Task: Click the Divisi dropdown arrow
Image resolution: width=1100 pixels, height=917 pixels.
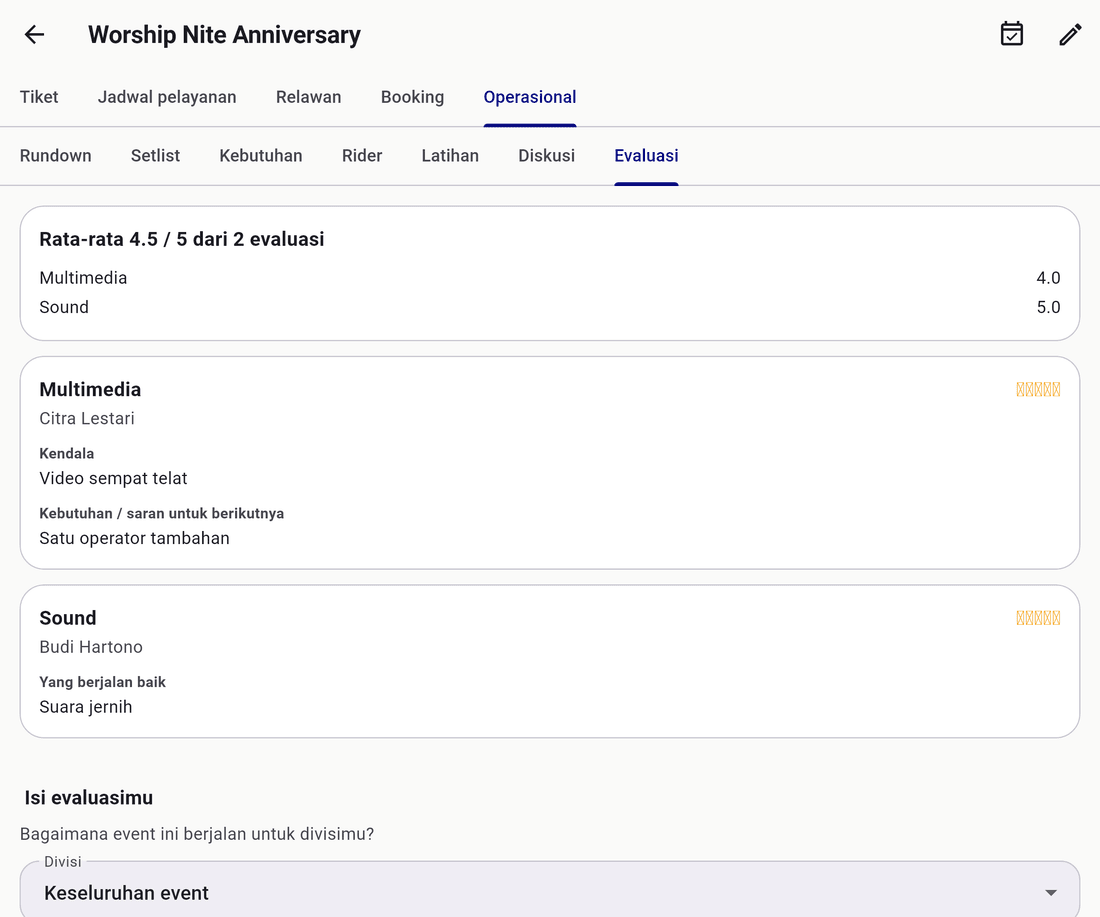Action: [x=1050, y=892]
